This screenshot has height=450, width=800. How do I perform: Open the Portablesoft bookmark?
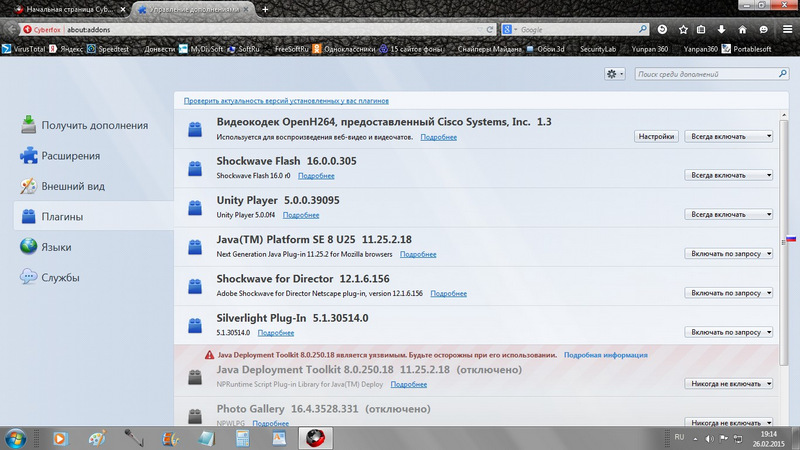tap(746, 49)
